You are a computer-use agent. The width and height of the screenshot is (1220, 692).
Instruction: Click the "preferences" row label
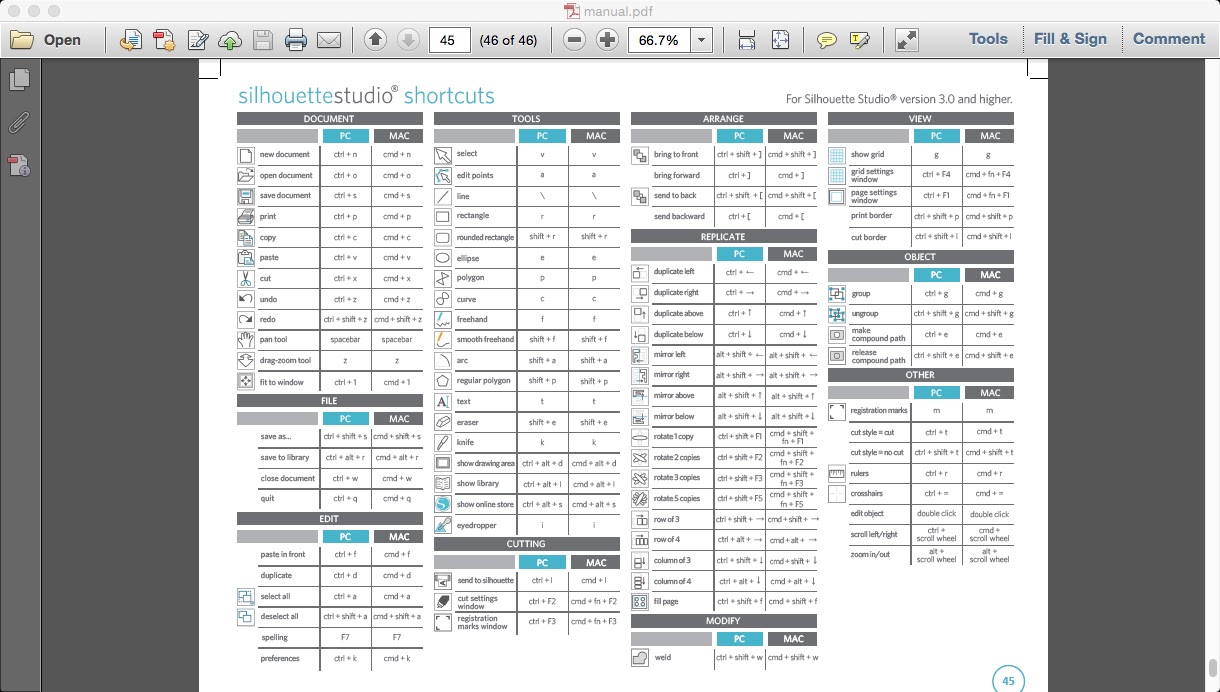tap(280, 658)
